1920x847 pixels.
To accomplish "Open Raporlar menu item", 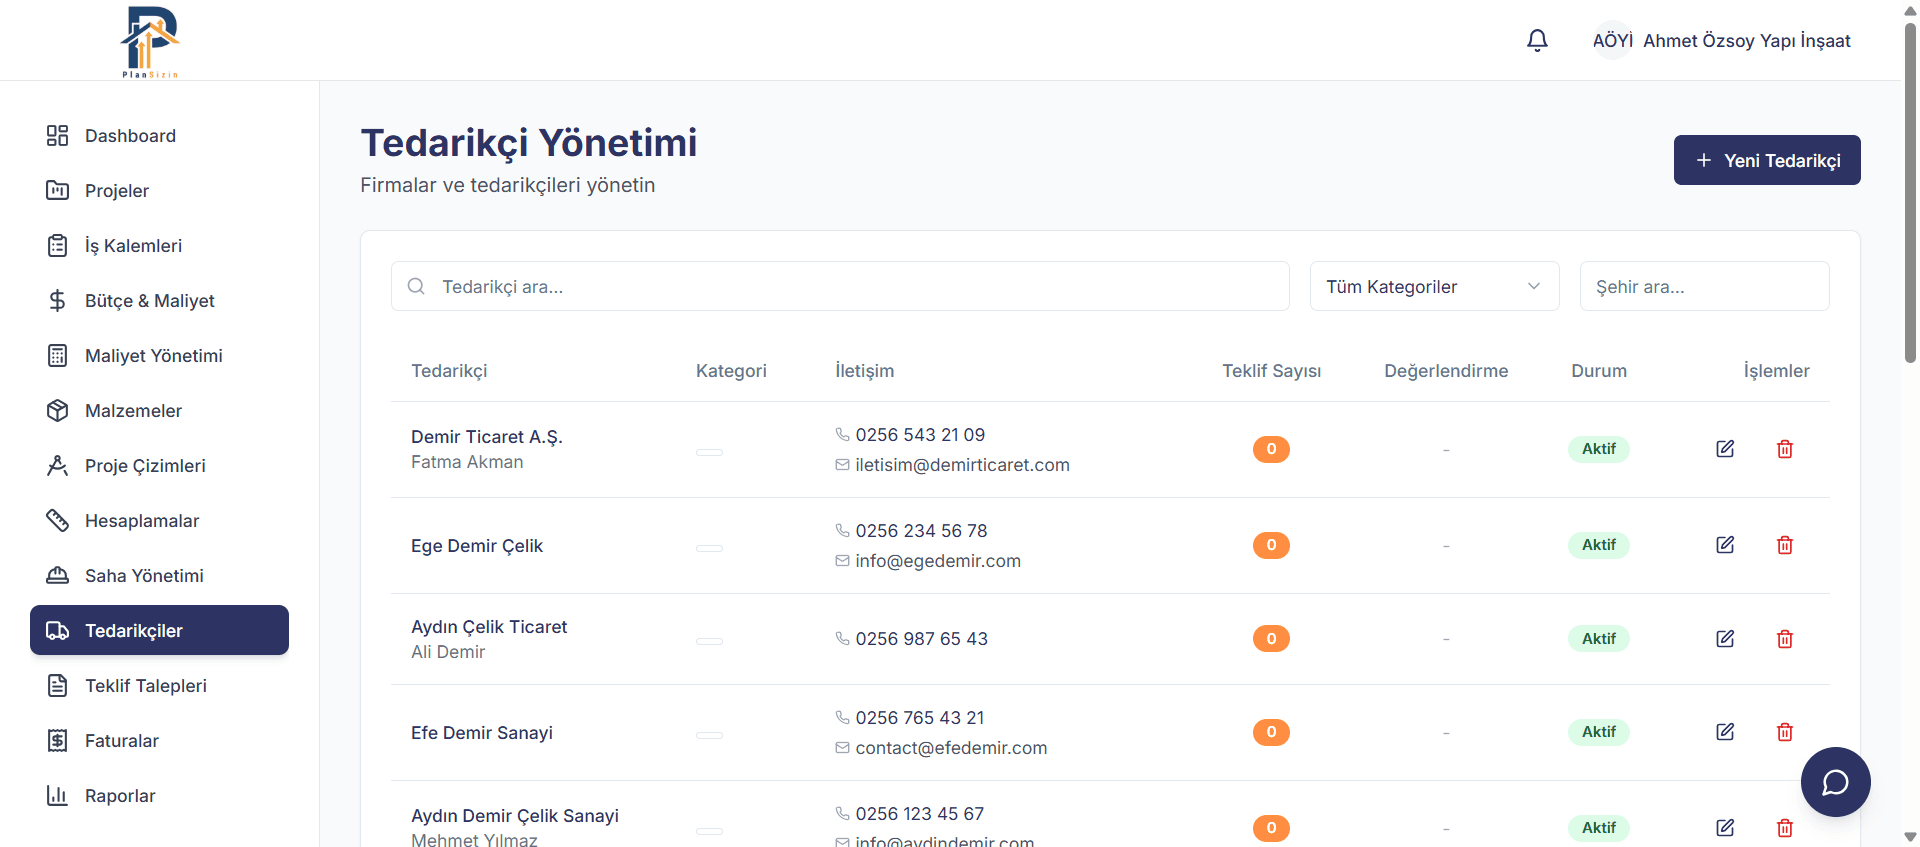I will click(x=159, y=796).
